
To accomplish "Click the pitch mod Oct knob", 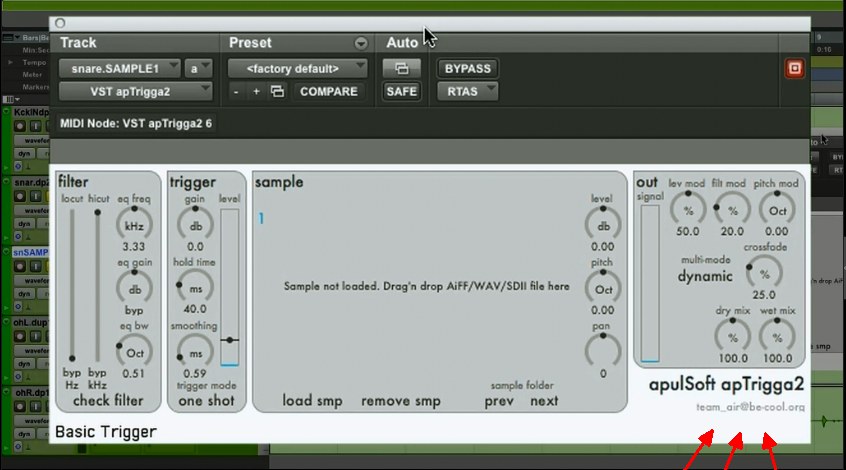I will 777,209.
